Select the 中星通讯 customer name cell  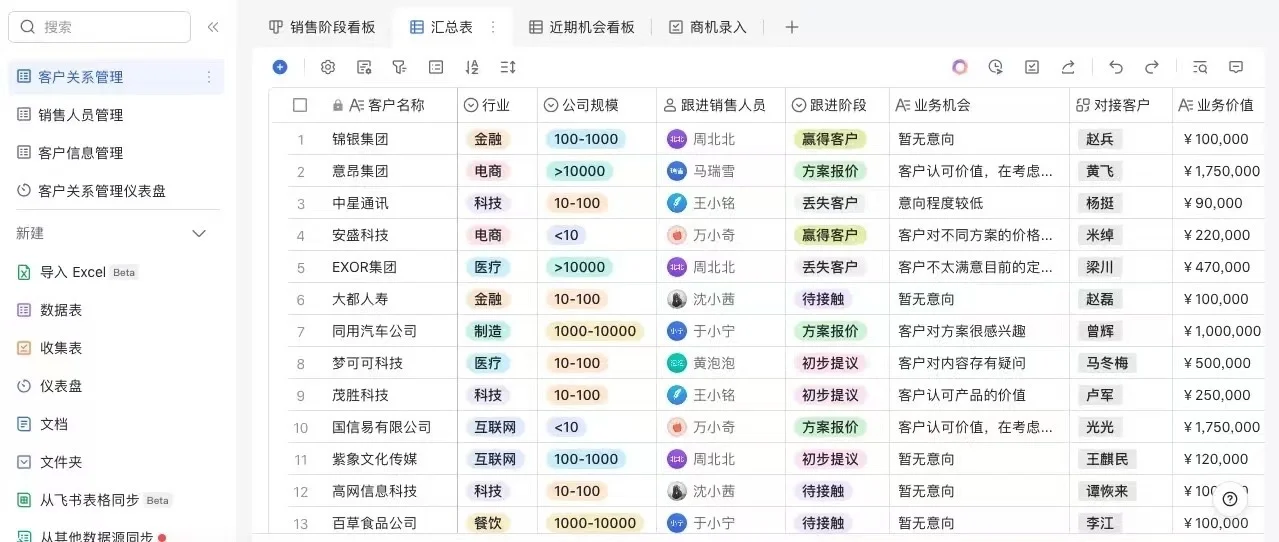point(390,203)
